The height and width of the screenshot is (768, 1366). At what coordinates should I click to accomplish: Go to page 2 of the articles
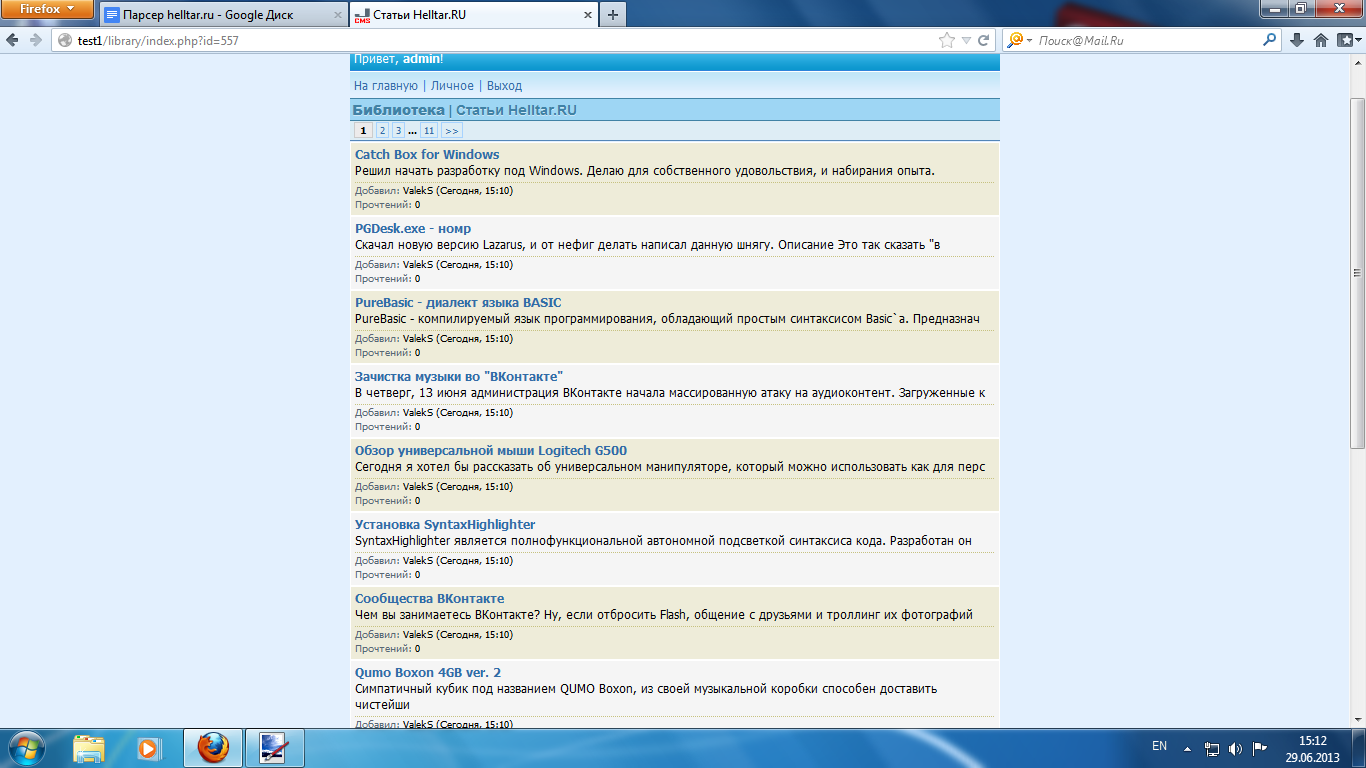coord(382,131)
